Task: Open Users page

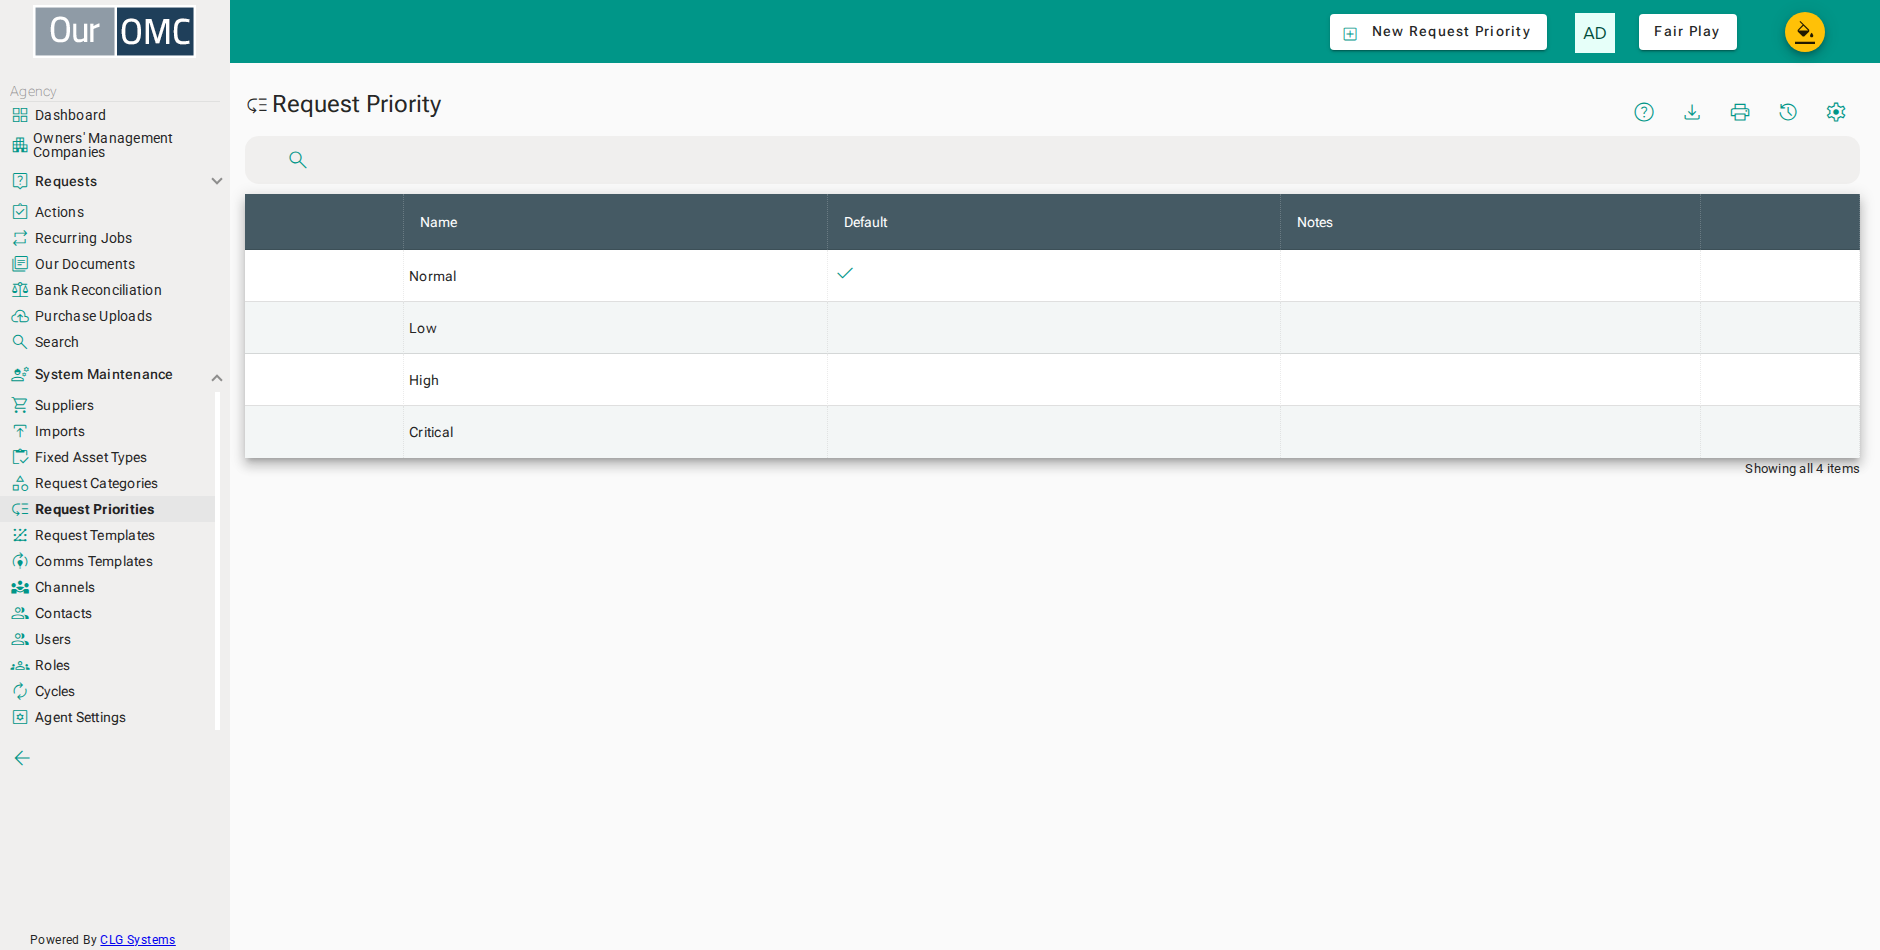Action: point(53,639)
